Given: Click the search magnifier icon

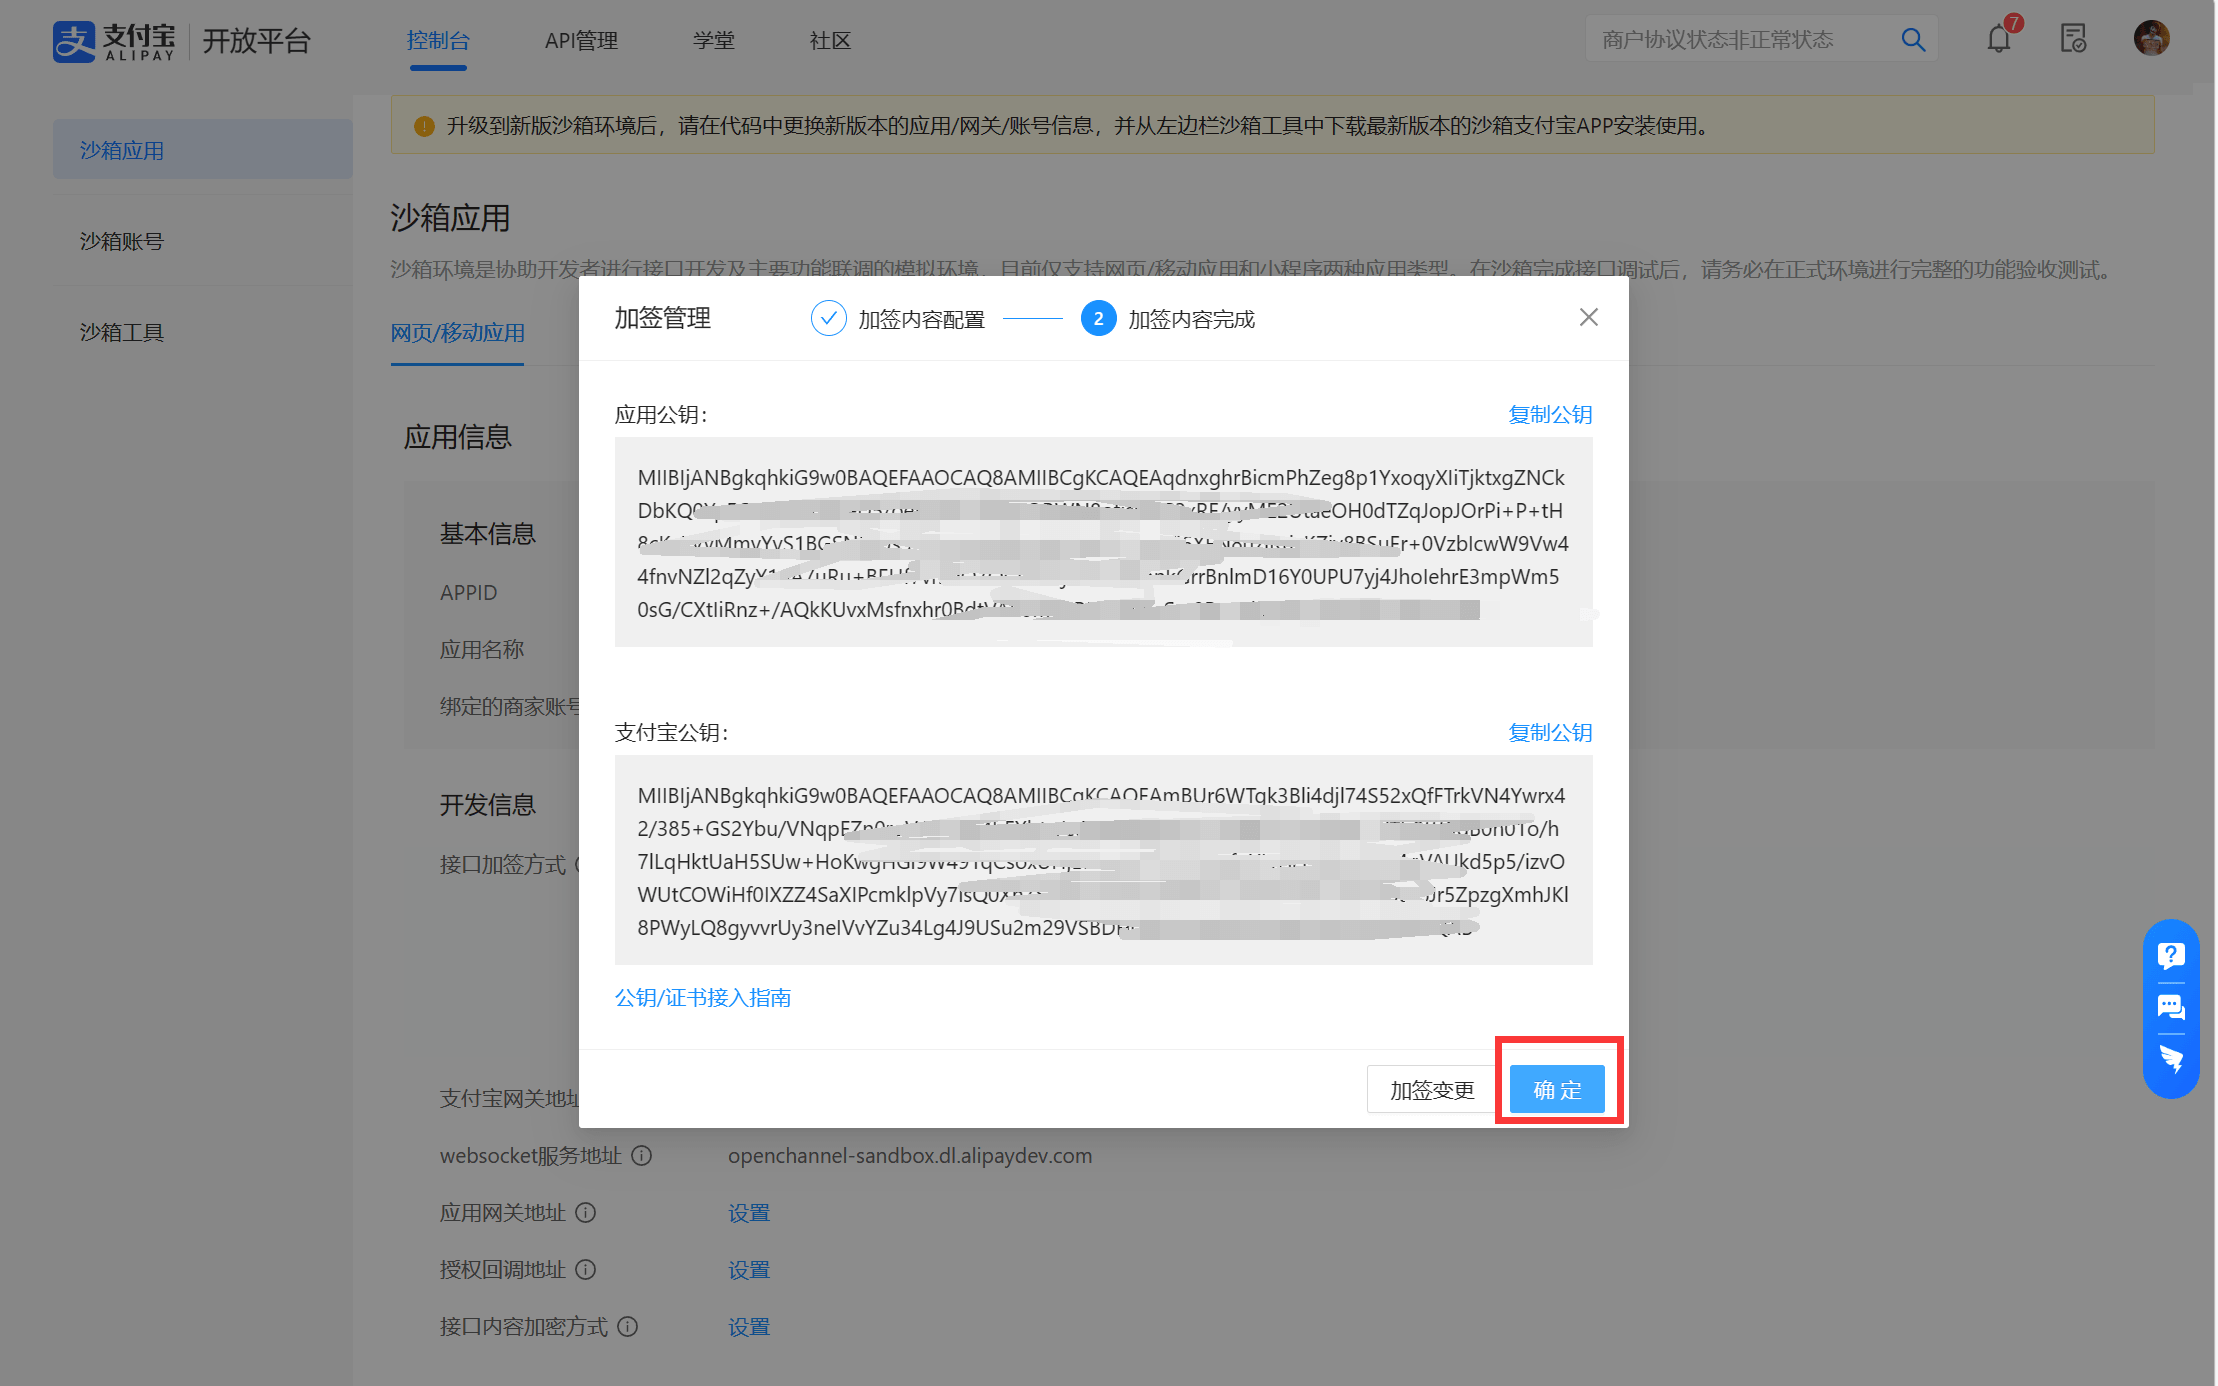Looking at the screenshot, I should 1912,40.
